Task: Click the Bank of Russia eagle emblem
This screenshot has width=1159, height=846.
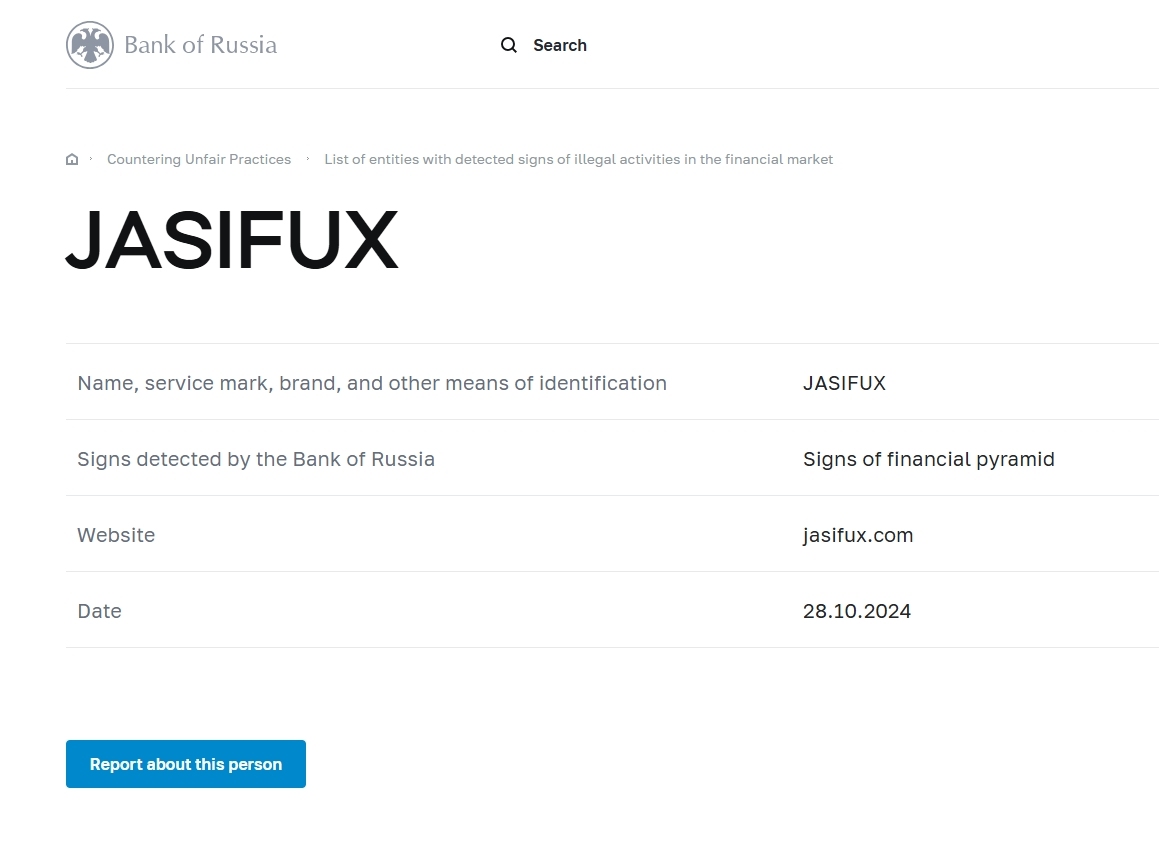Action: point(89,45)
